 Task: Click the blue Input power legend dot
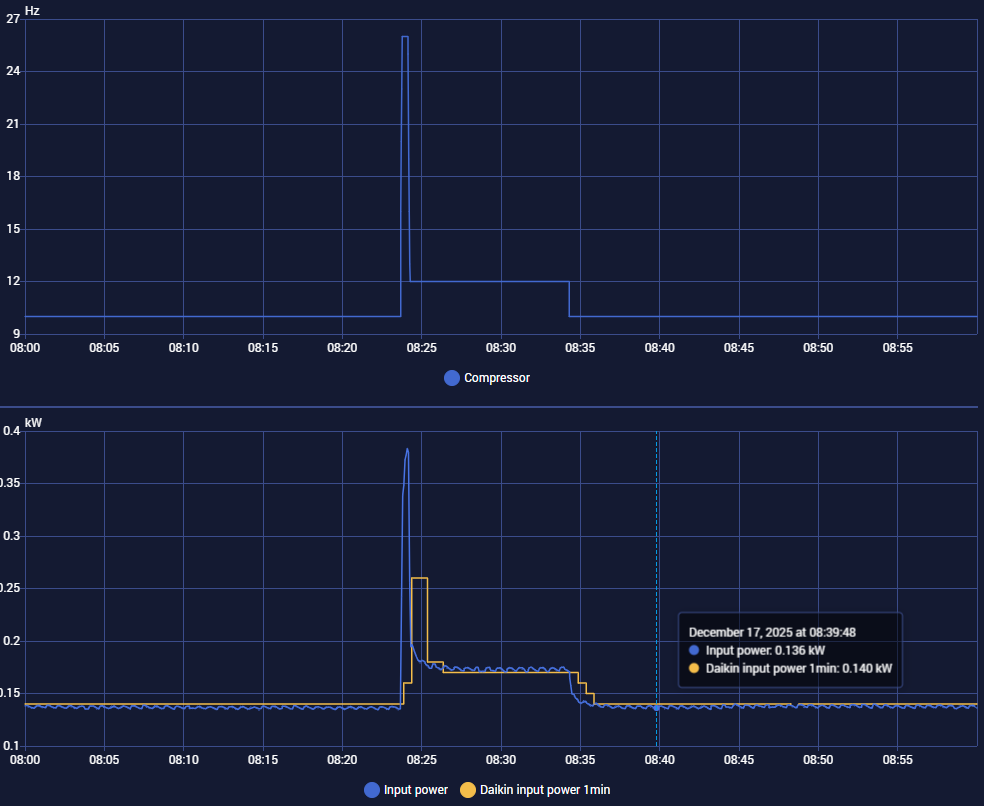[x=372, y=790]
